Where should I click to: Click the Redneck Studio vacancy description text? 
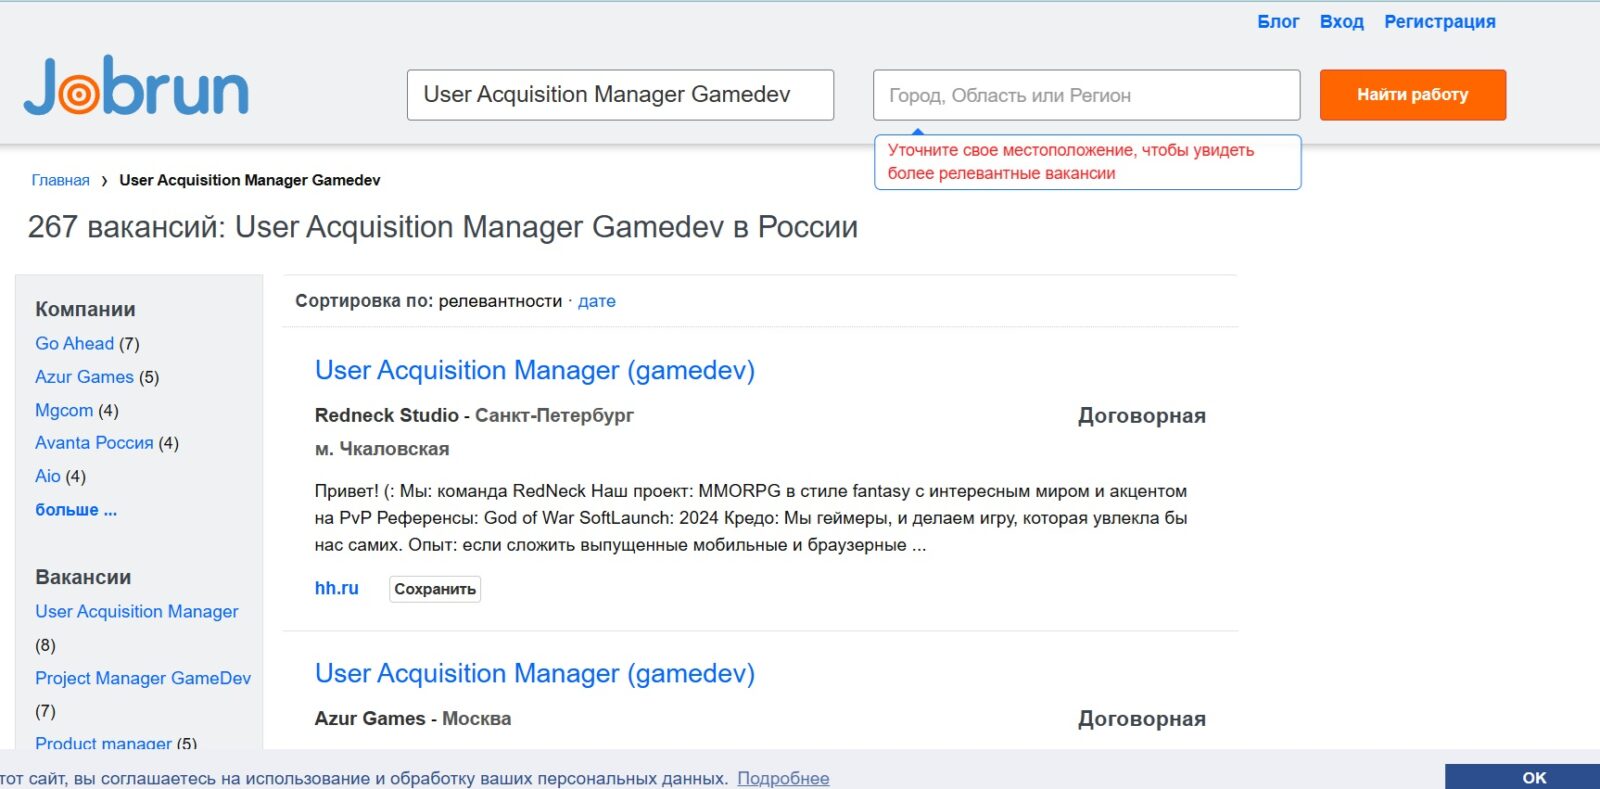coord(751,518)
